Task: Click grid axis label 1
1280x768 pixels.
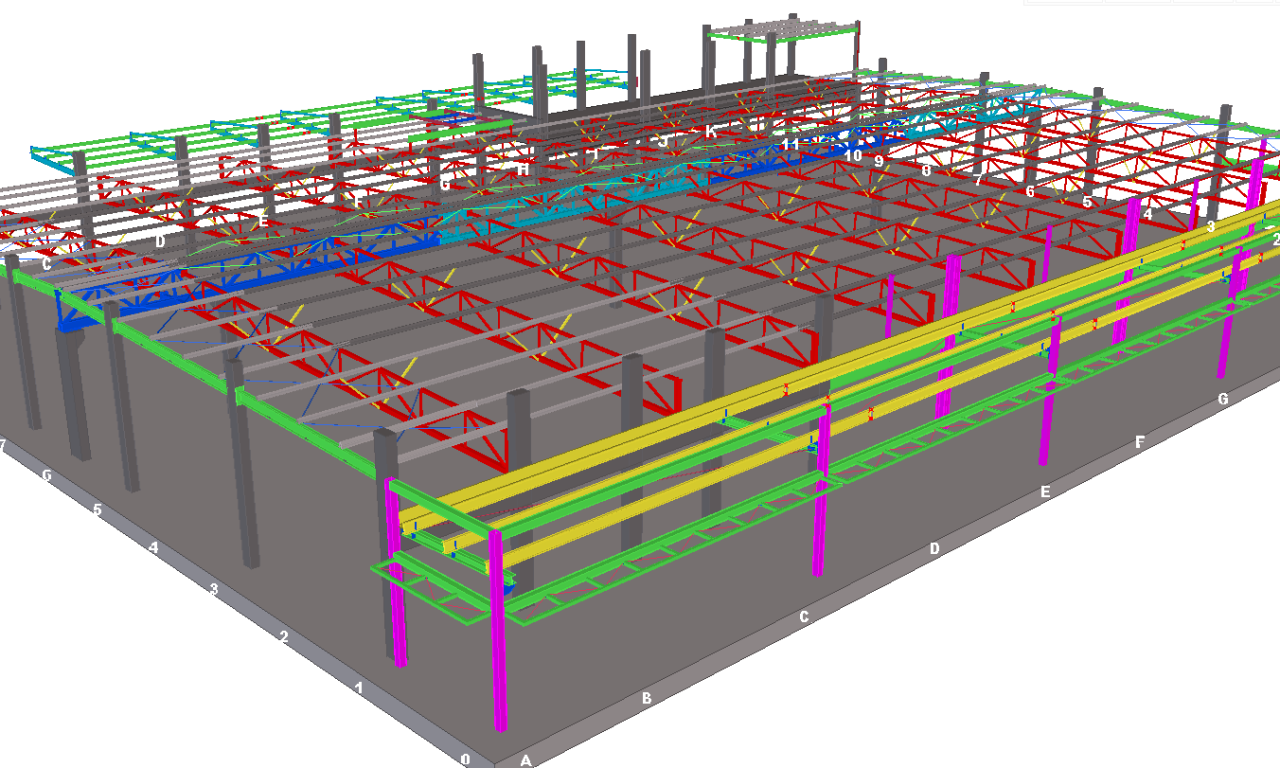Action: click(359, 687)
